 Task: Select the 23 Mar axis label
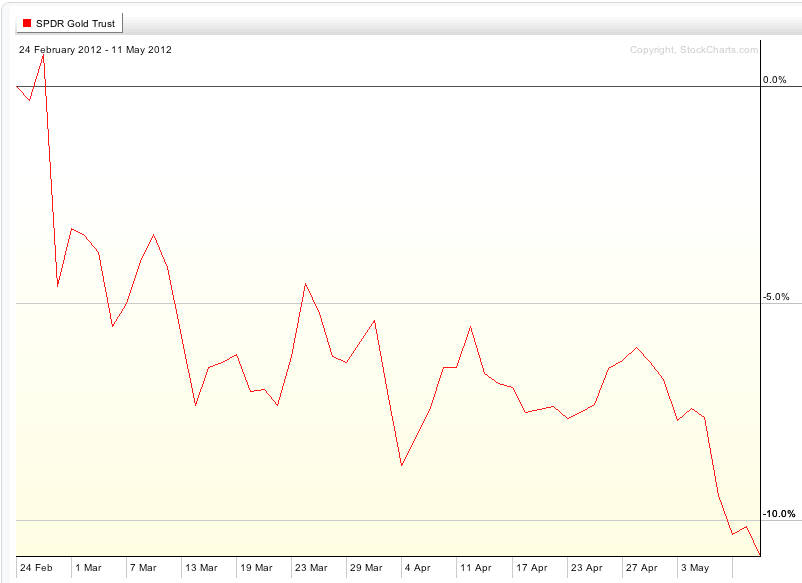[314, 565]
